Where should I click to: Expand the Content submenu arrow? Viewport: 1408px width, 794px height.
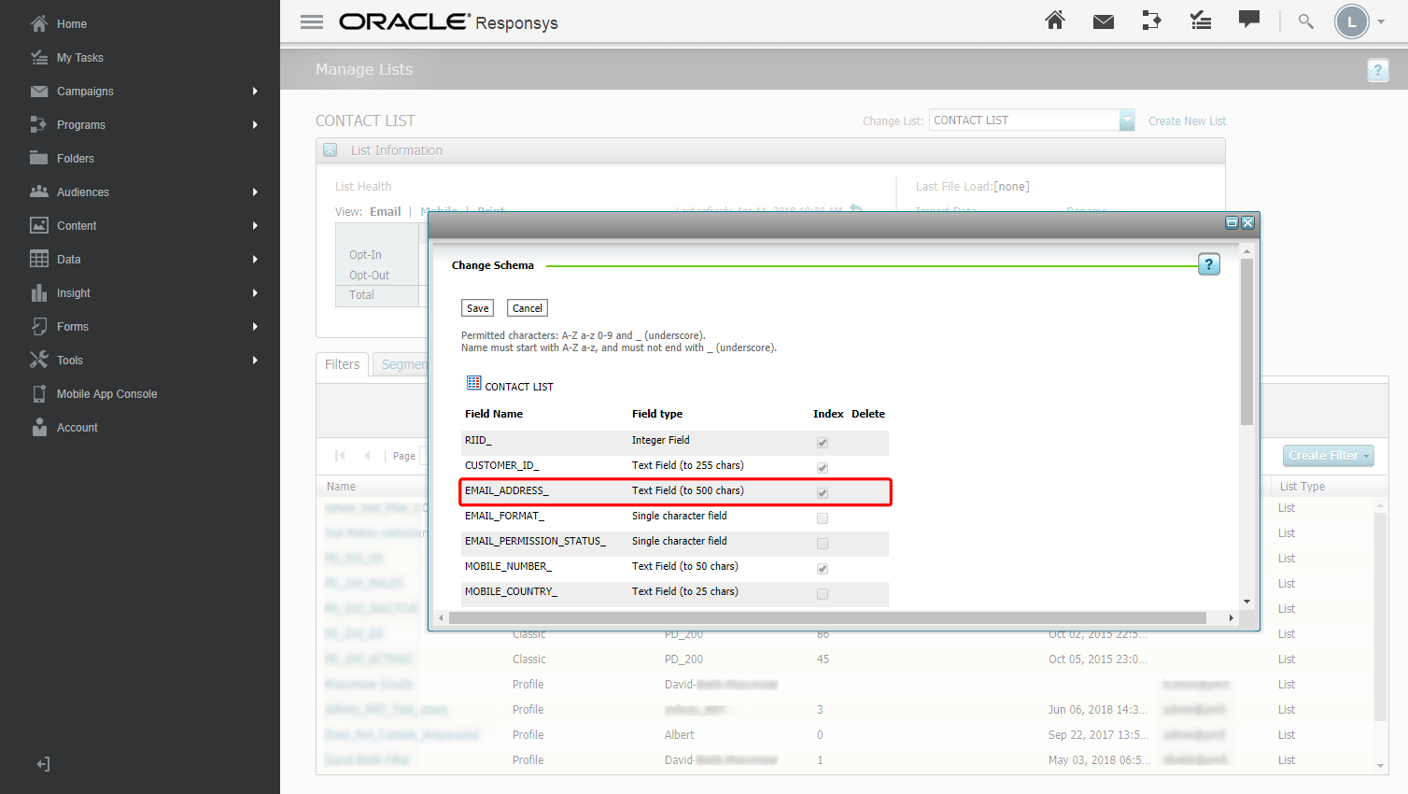[x=255, y=226]
